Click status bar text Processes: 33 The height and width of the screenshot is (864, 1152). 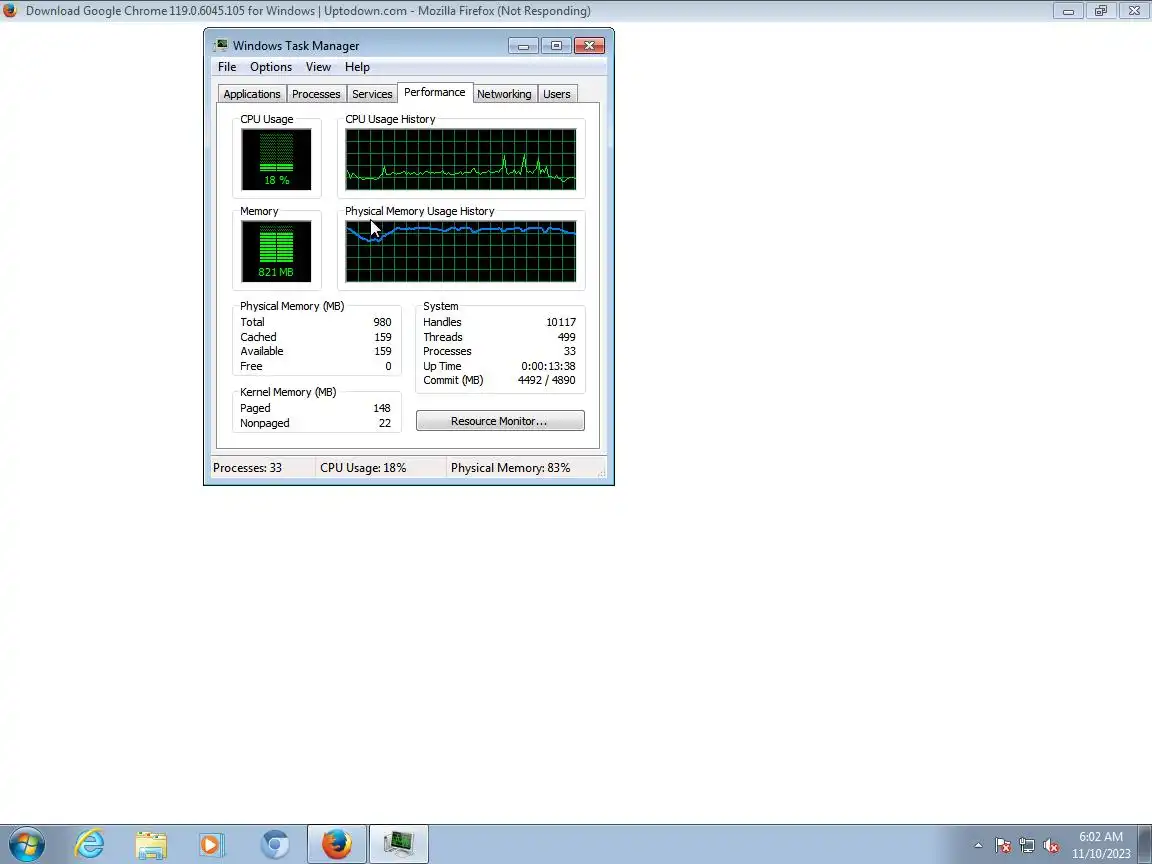coord(248,468)
